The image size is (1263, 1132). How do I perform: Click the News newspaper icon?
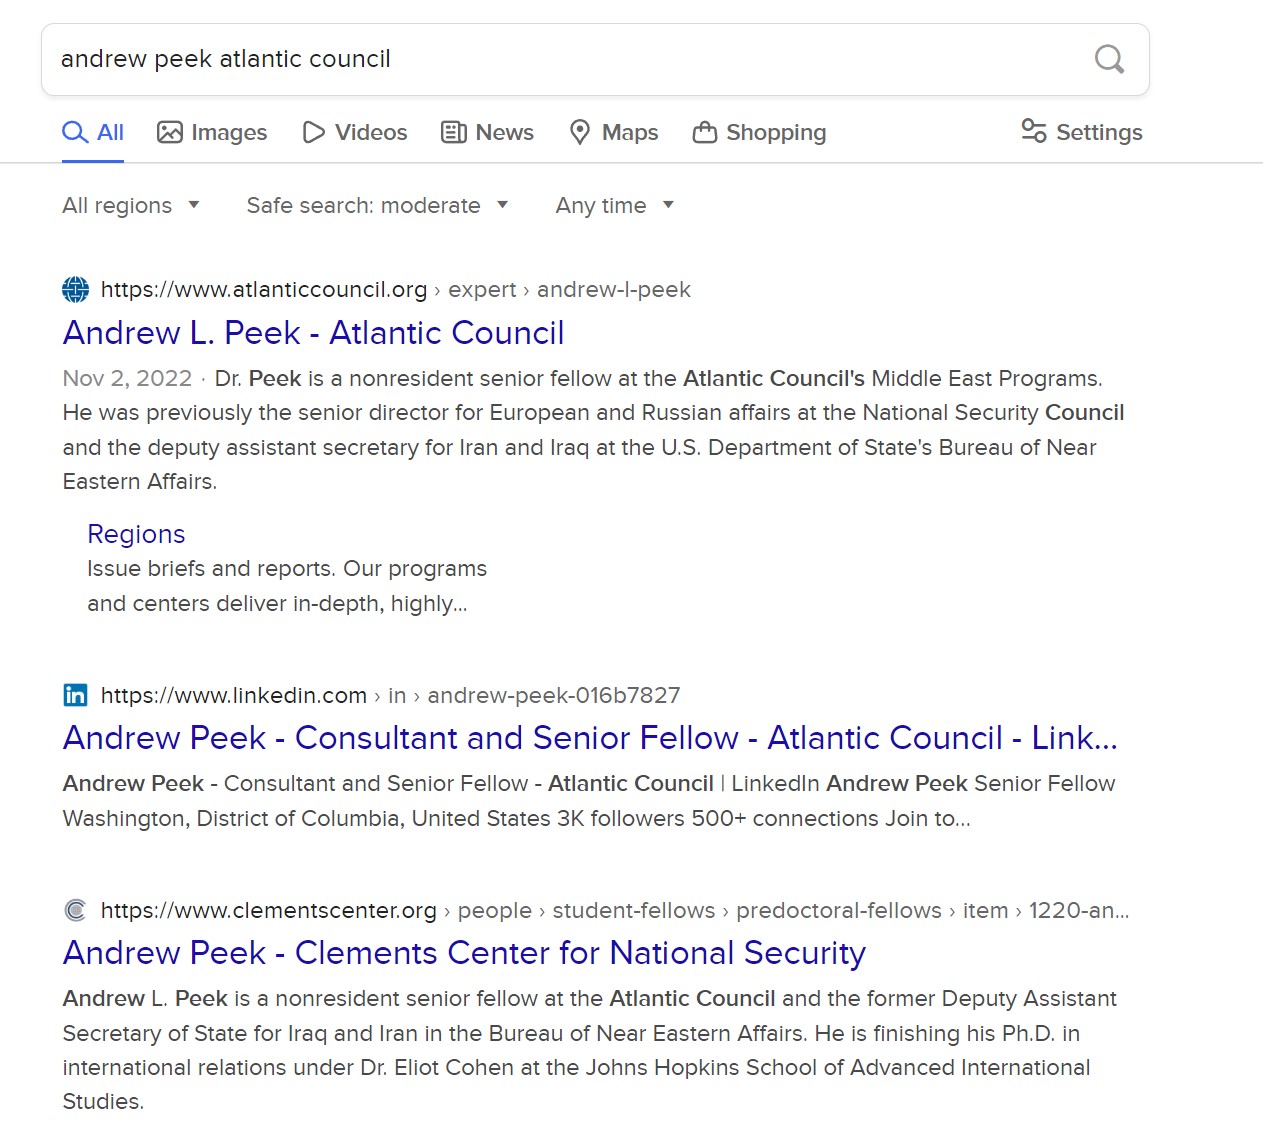(454, 132)
